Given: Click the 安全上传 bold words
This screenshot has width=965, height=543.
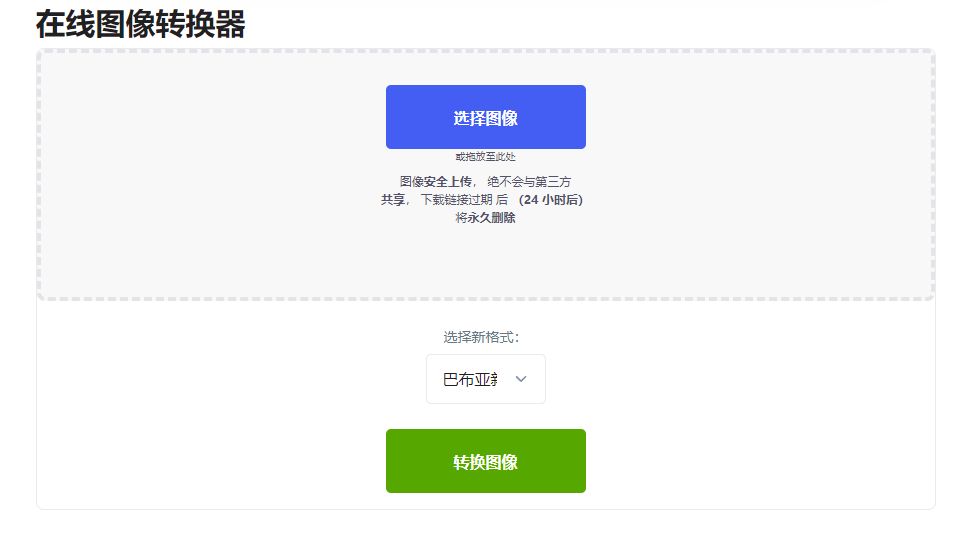Looking at the screenshot, I should click(449, 182).
